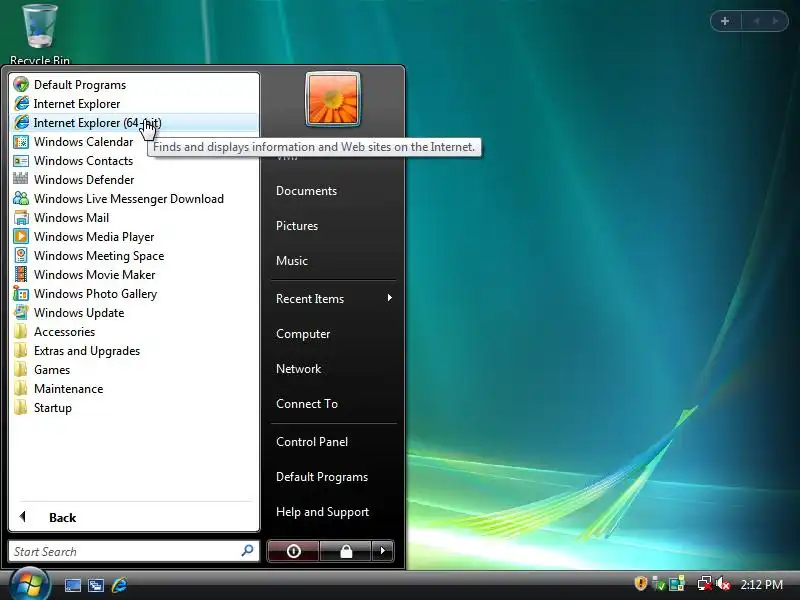This screenshot has width=800, height=600.
Task: Open Pictures from Start menu
Action: (x=297, y=226)
